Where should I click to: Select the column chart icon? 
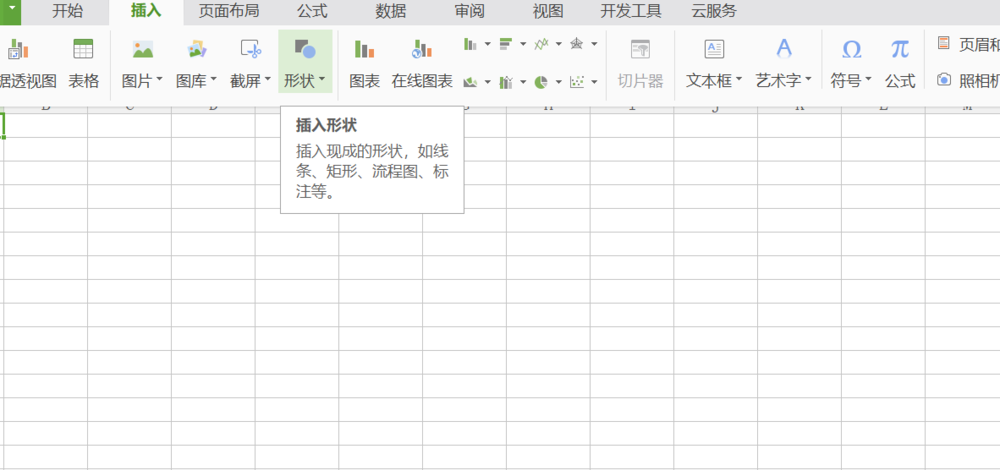471,44
